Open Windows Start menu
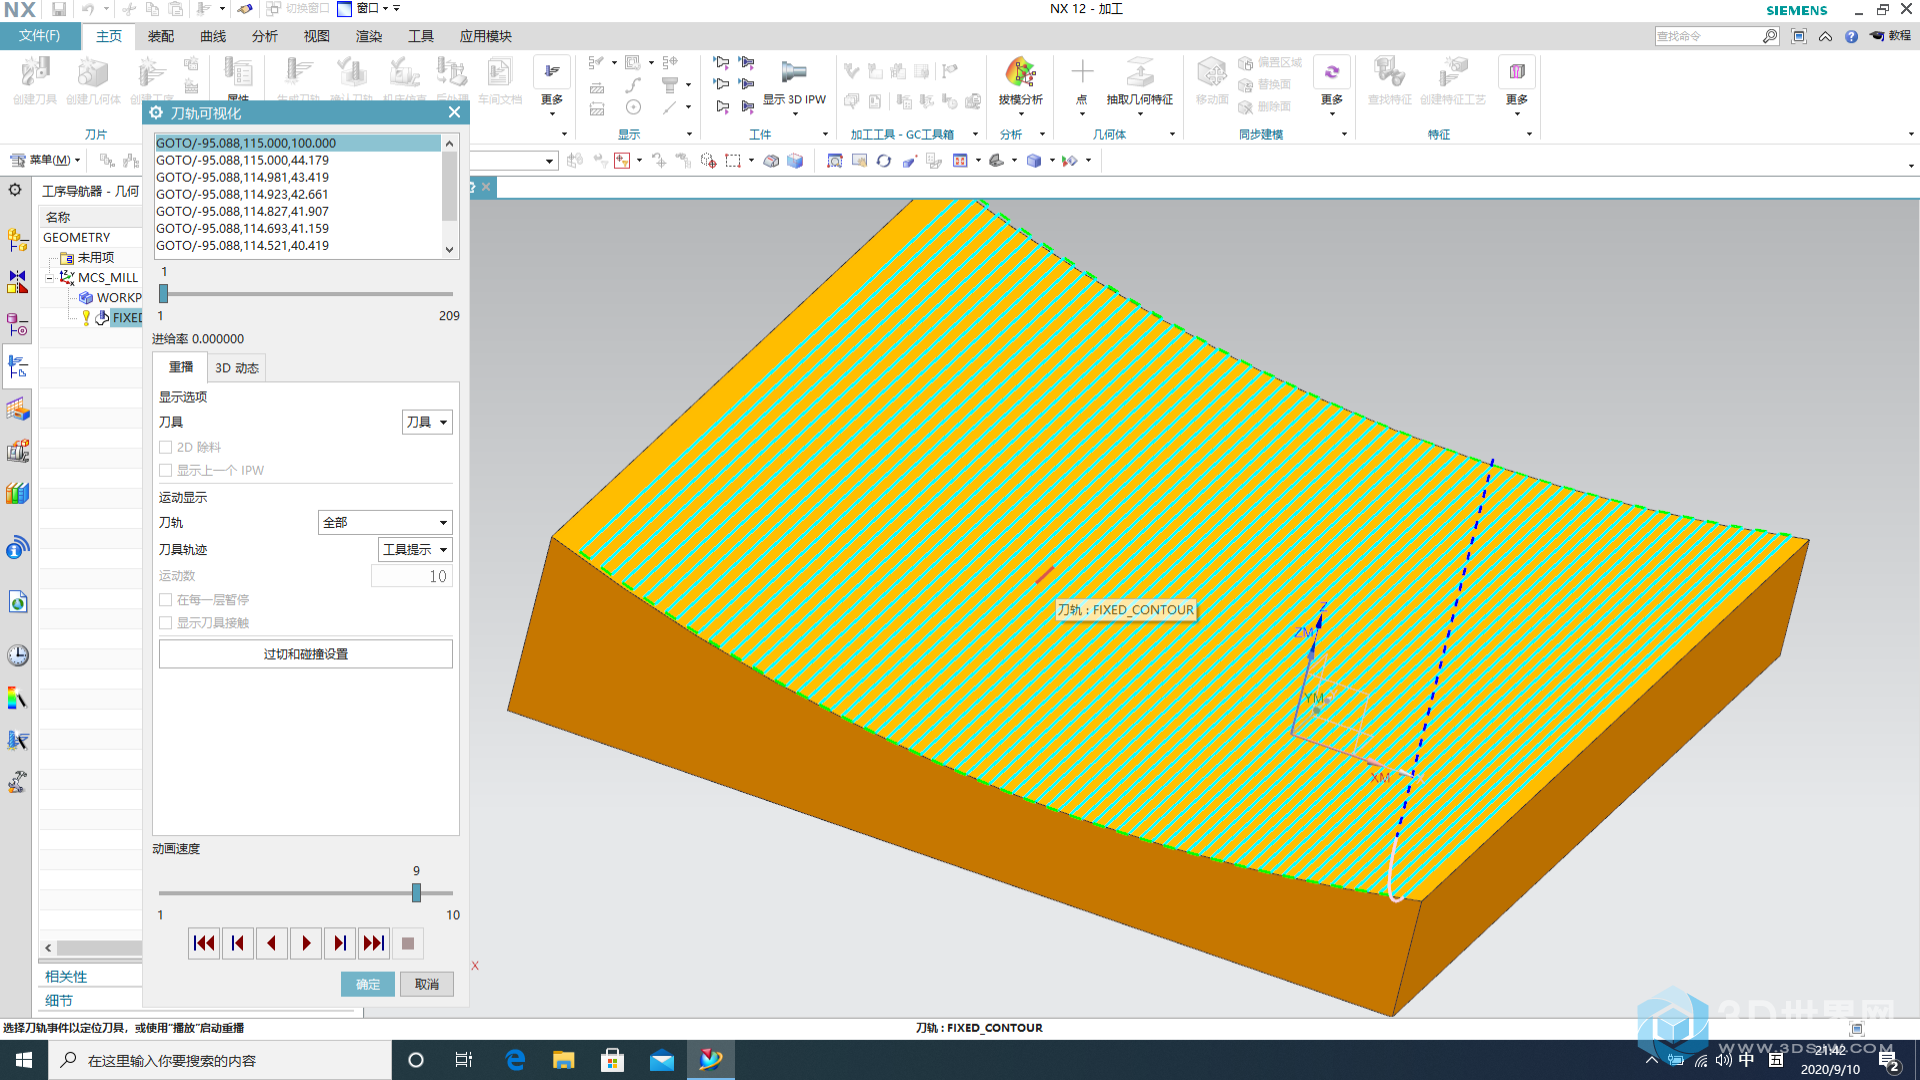1920x1080 pixels. pyautogui.click(x=24, y=1060)
